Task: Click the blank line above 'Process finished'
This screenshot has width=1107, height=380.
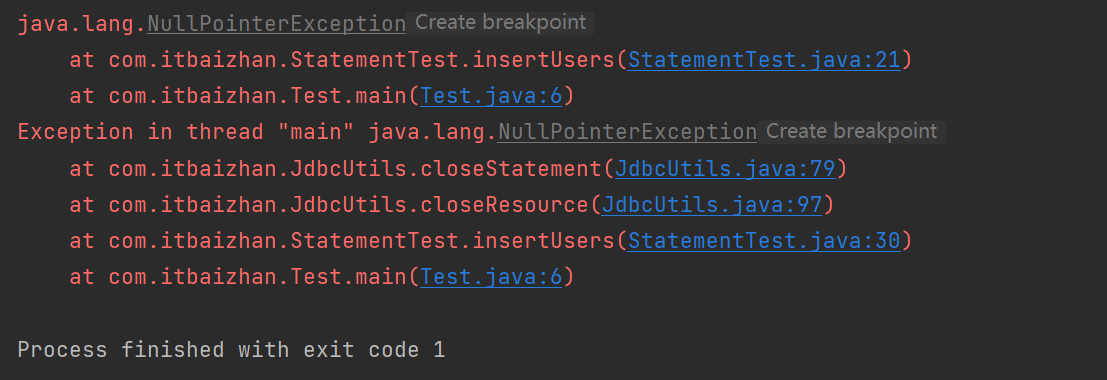Action: tap(554, 313)
